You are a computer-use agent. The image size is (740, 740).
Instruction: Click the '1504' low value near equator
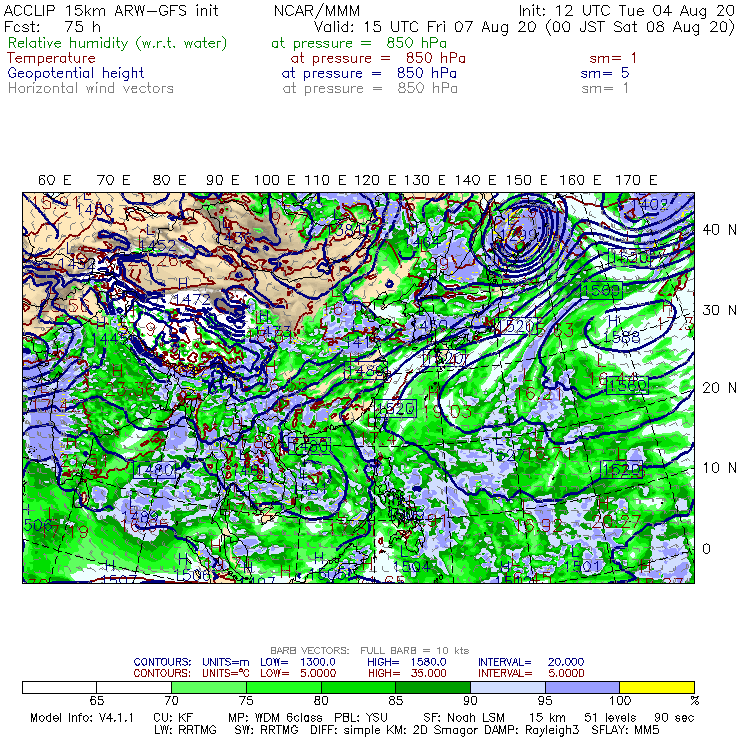tap(411, 566)
